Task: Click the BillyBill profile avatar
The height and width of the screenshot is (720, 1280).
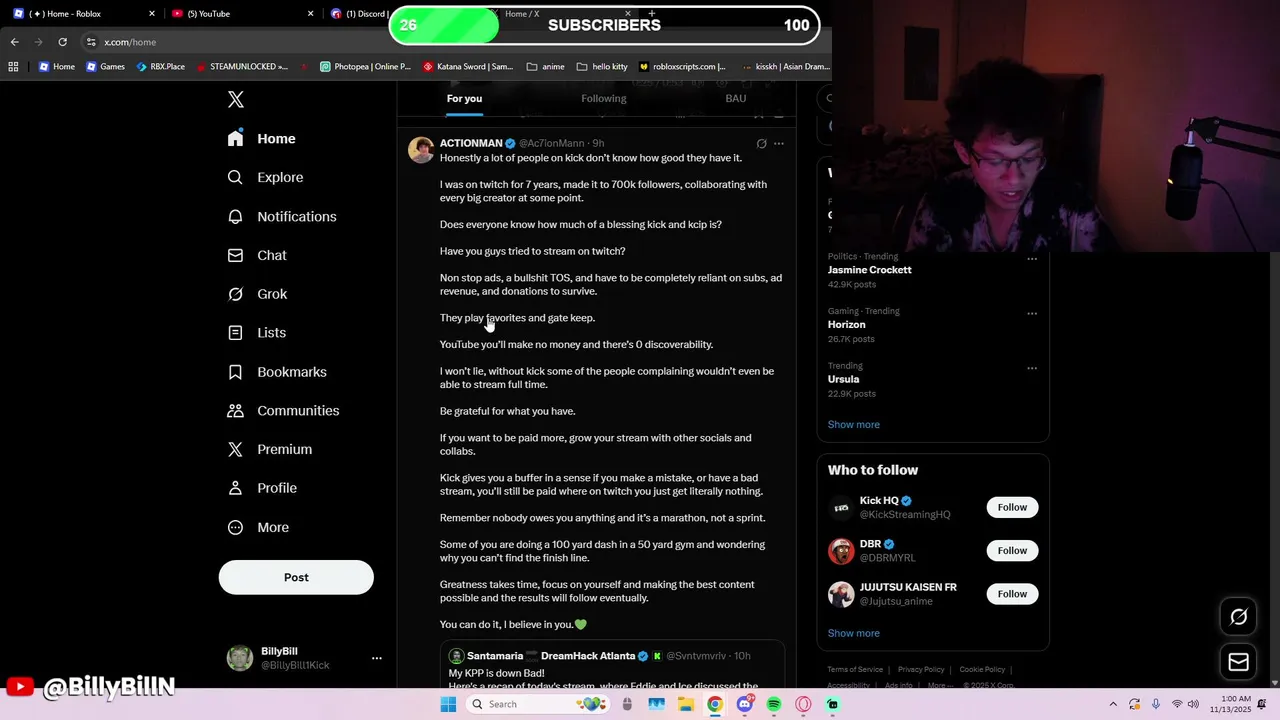Action: (240, 658)
